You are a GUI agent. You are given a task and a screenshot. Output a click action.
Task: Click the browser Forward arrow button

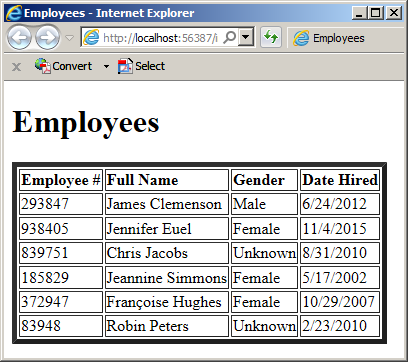point(48,38)
